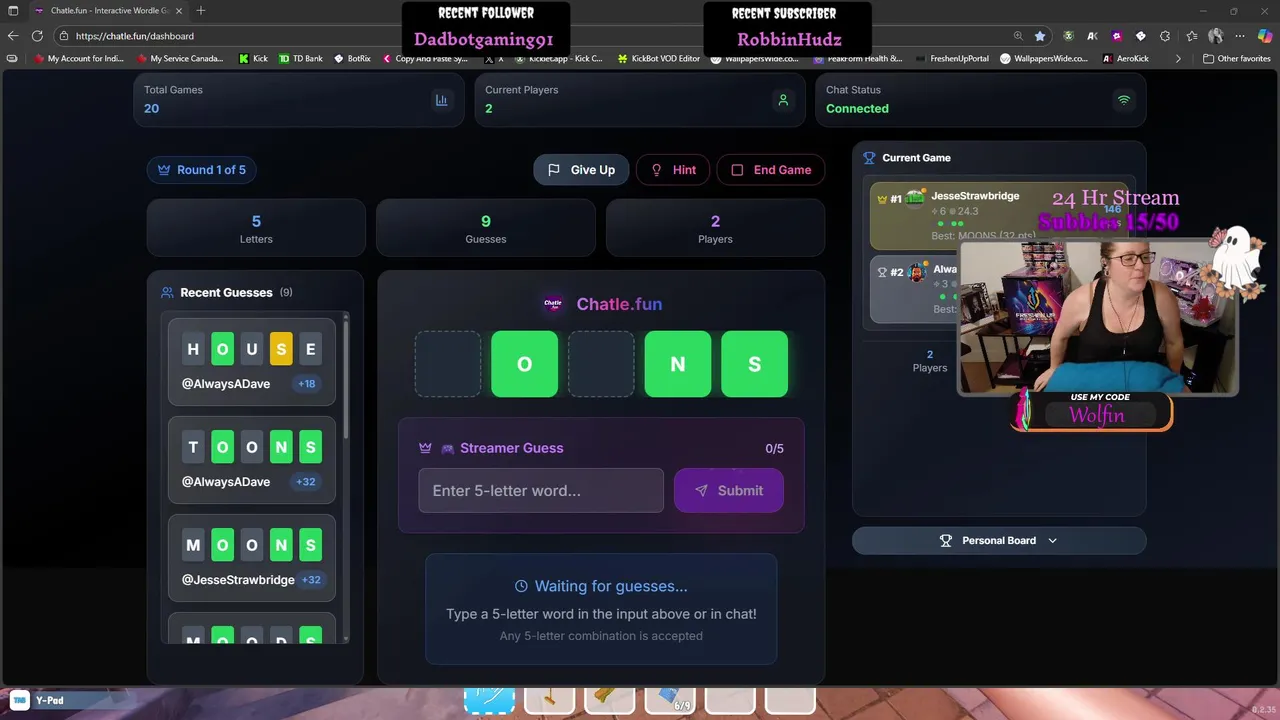Screen dimensions: 1280x720
Task: Click the Chatle.fun logo in game card
Action: point(553,304)
